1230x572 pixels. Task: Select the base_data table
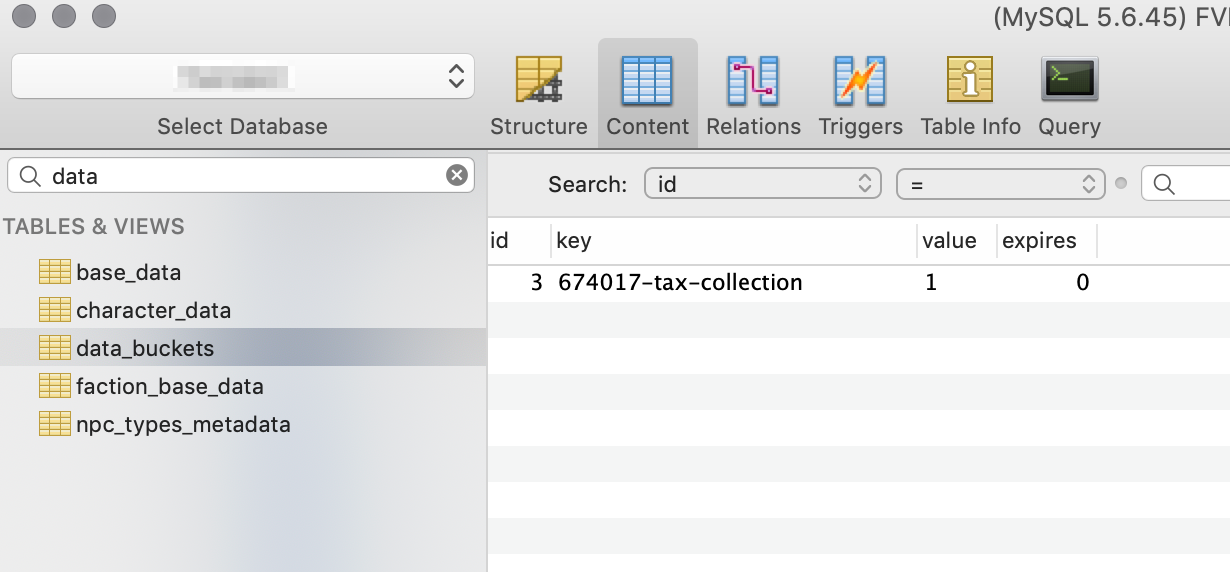128,272
